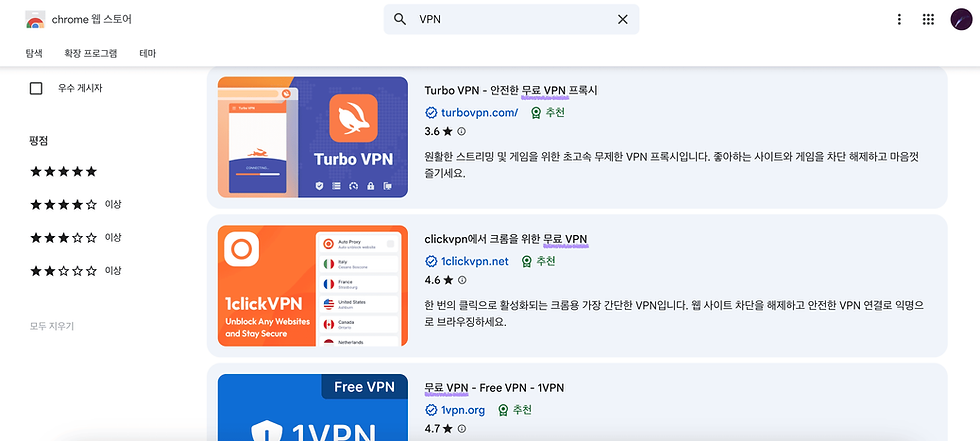Click the Chrome Web Store rainbow logo

click(x=35, y=19)
